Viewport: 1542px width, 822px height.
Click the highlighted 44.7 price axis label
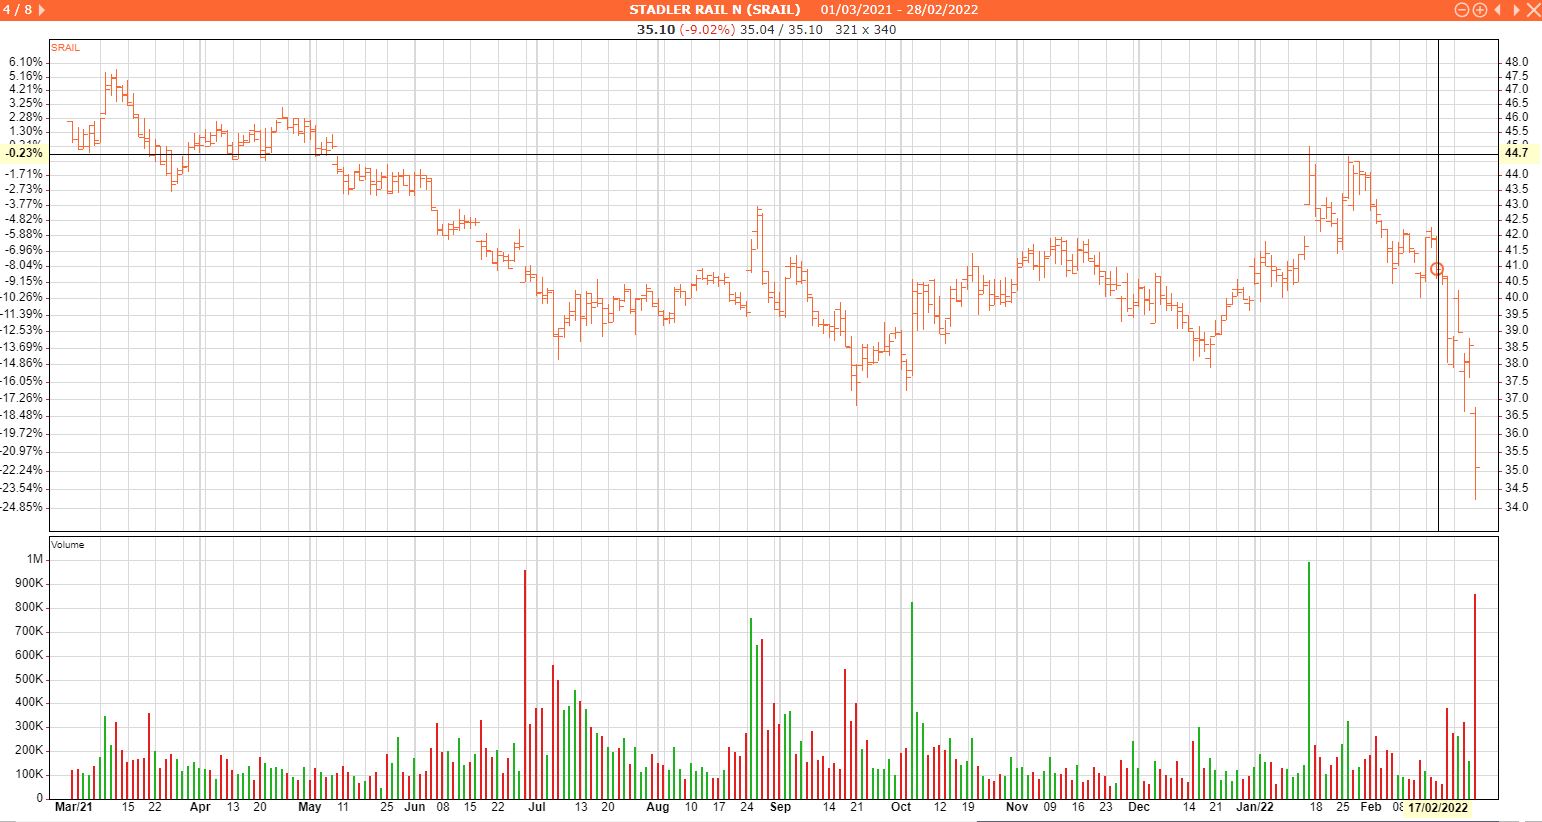[1517, 153]
